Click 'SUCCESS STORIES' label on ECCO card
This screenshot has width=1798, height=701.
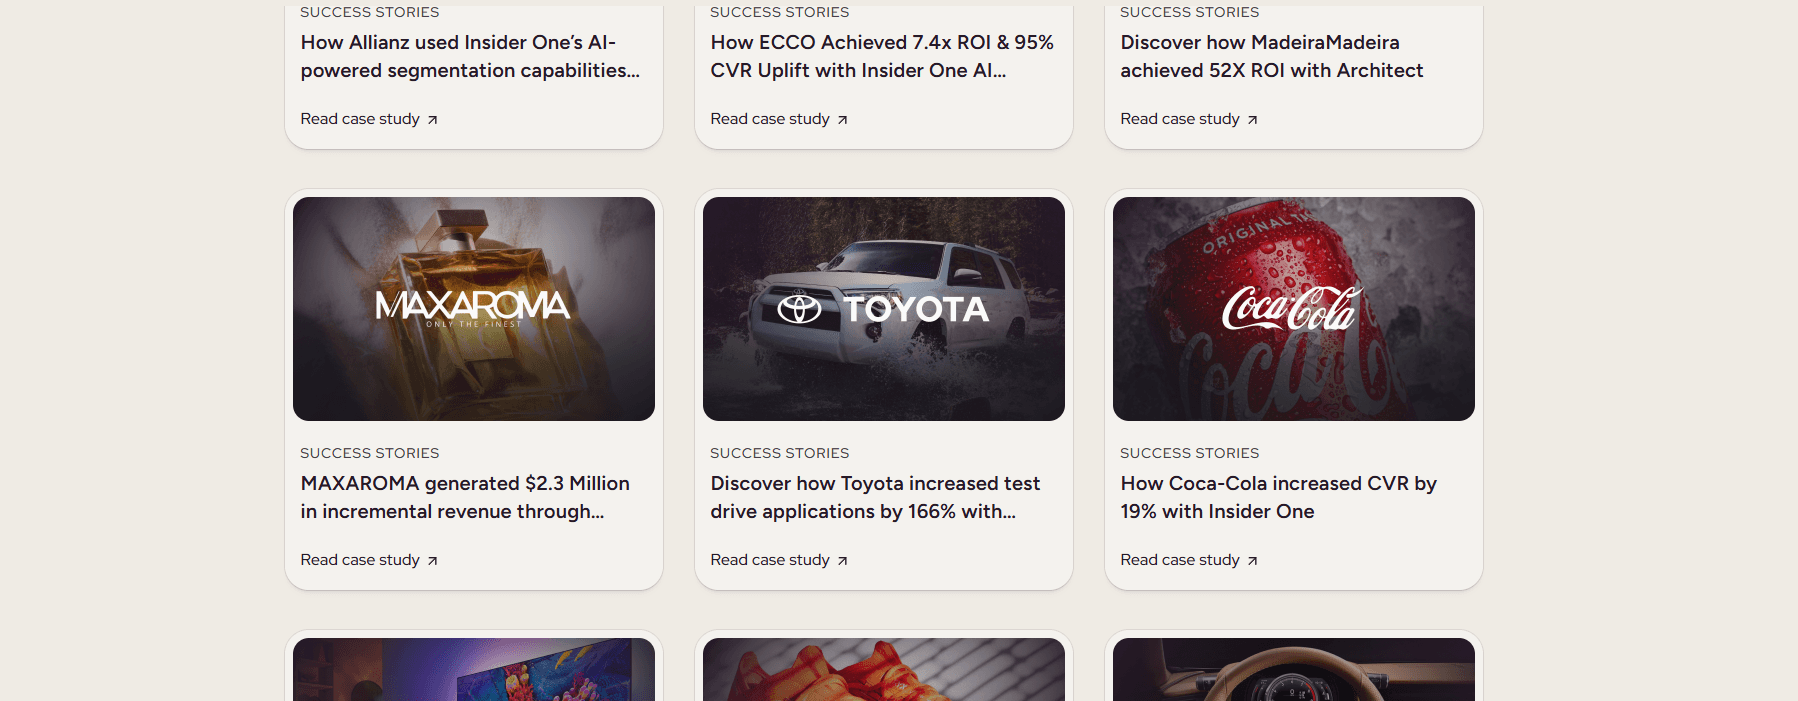(780, 12)
